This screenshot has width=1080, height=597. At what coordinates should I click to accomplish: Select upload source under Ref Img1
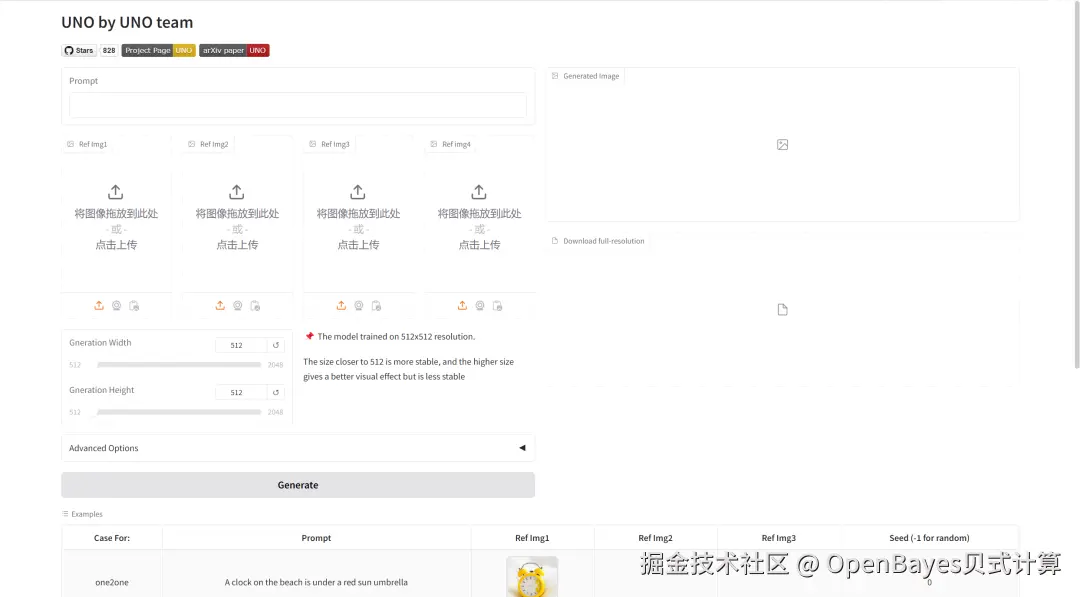(x=99, y=305)
